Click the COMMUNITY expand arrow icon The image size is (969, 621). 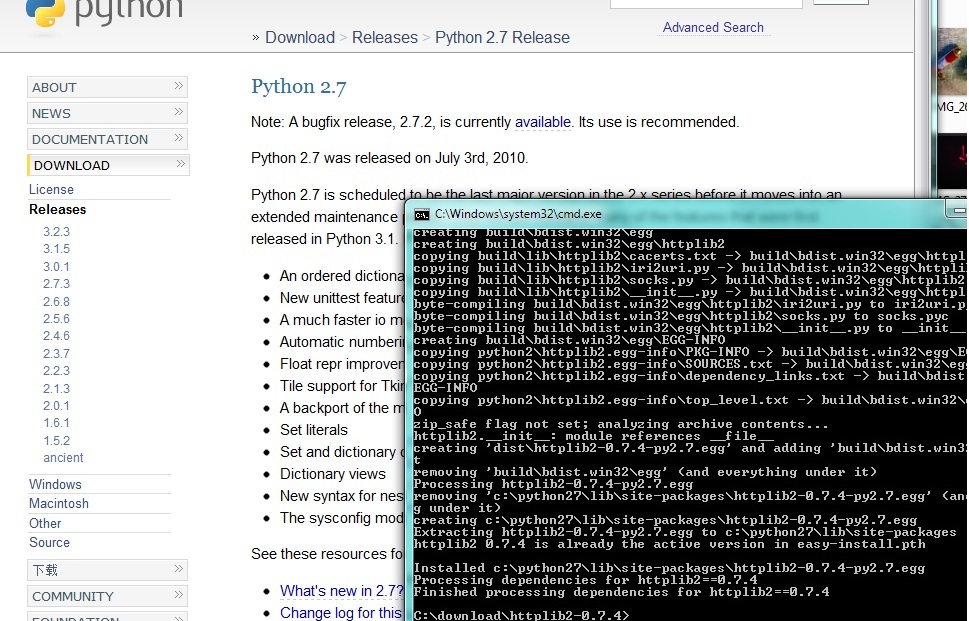(178, 596)
